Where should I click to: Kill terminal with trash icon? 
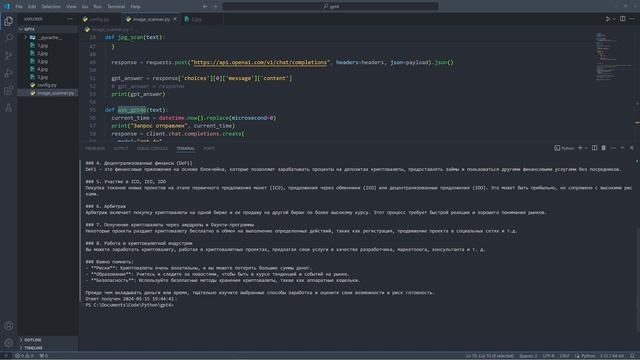[x=604, y=148]
